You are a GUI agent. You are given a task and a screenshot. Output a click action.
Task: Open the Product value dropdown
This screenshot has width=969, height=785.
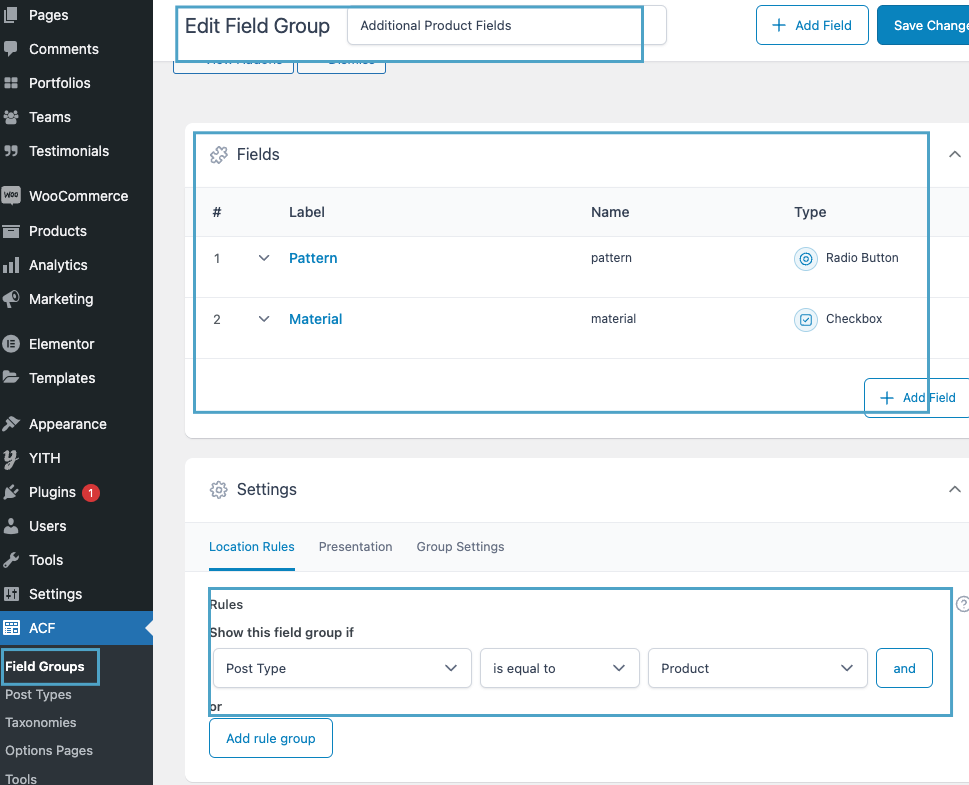[x=757, y=668]
